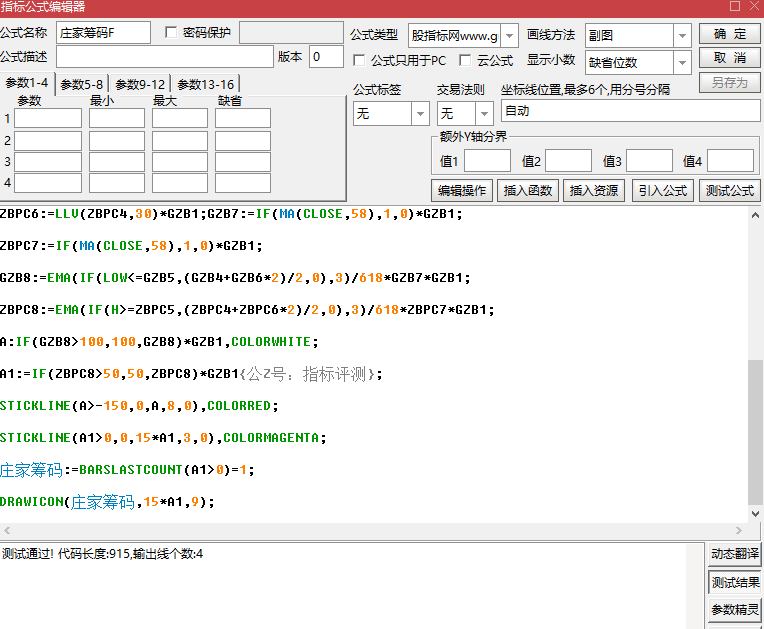The height and width of the screenshot is (629, 764).
Task: Click the 另存为 button
Action: click(729, 82)
